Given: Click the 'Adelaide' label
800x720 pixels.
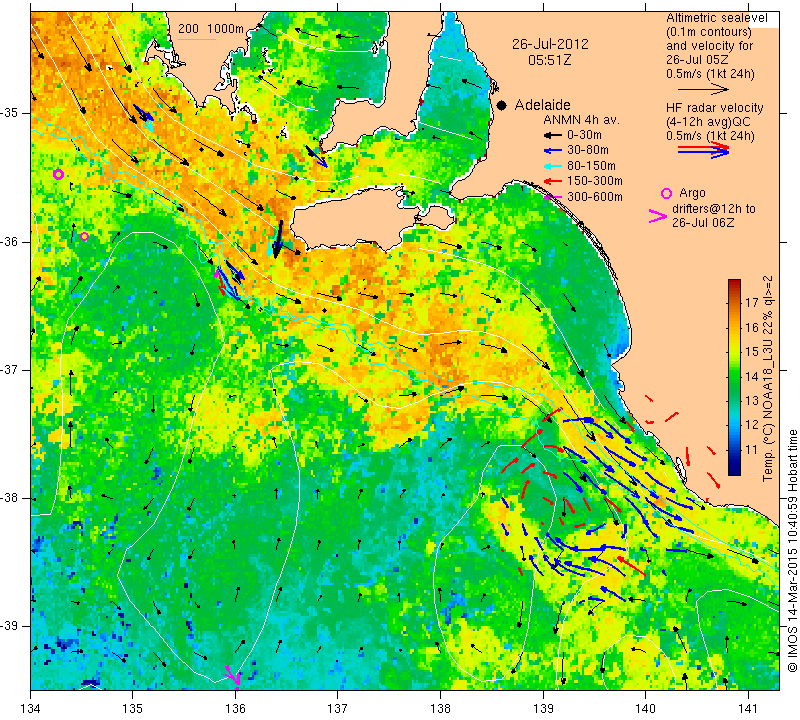Looking at the screenshot, I should coord(542,105).
